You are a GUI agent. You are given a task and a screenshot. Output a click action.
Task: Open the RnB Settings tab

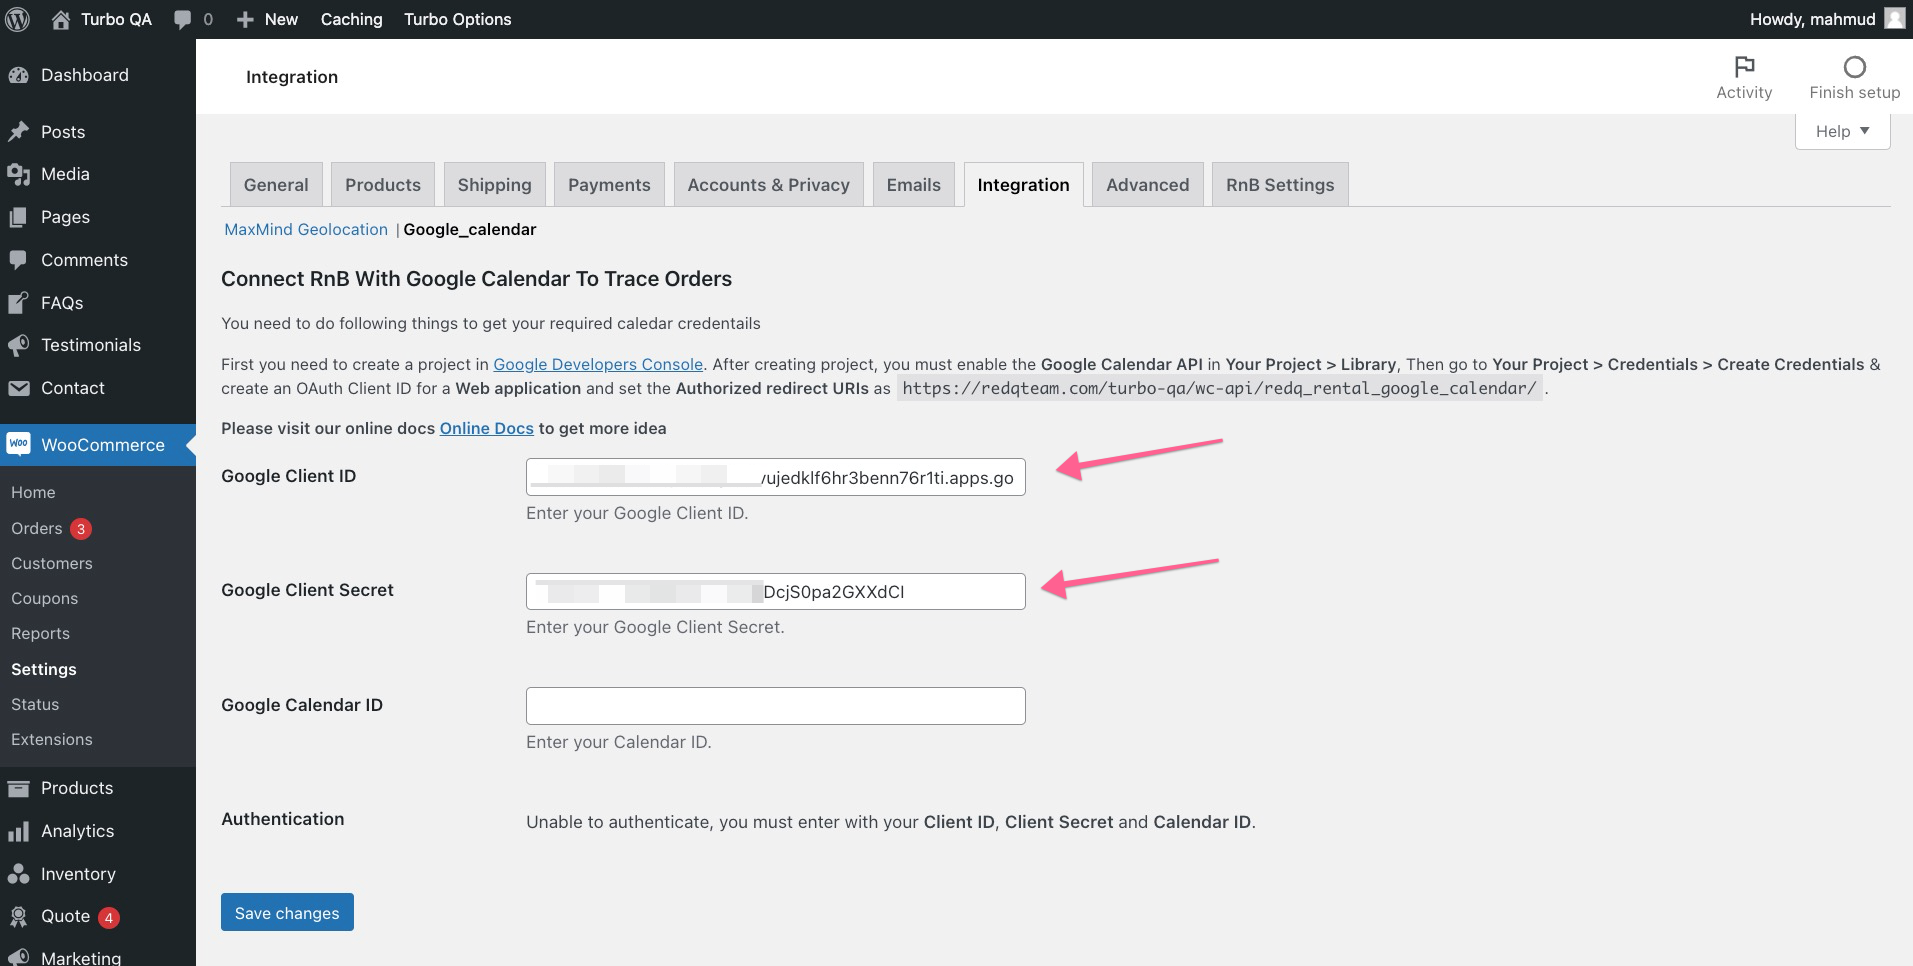[1280, 185]
